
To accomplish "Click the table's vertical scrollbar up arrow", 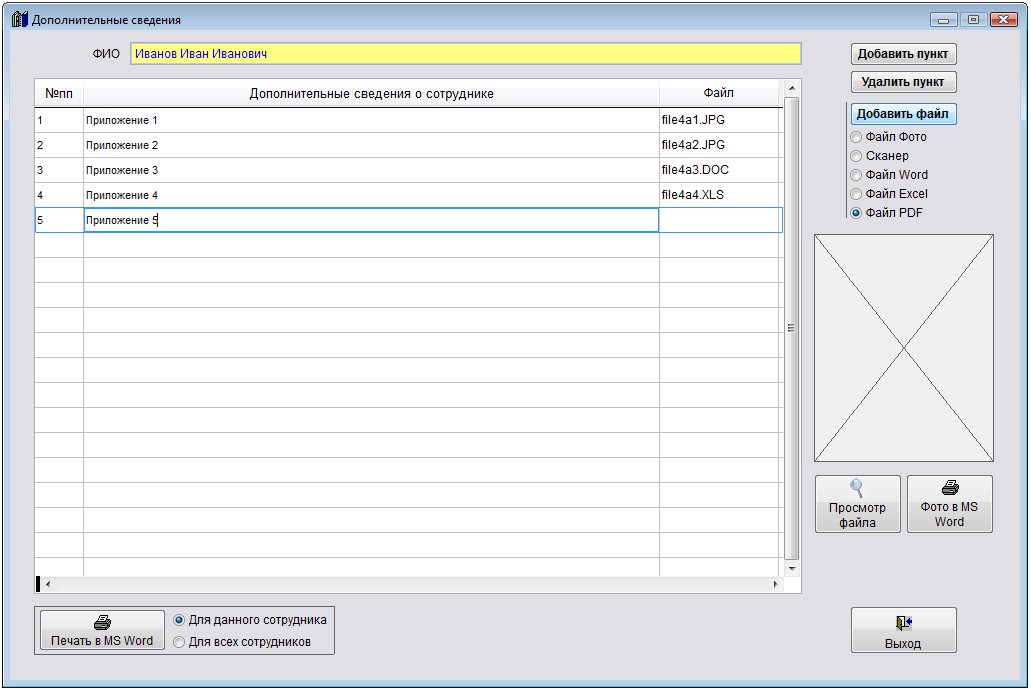I will [x=792, y=88].
